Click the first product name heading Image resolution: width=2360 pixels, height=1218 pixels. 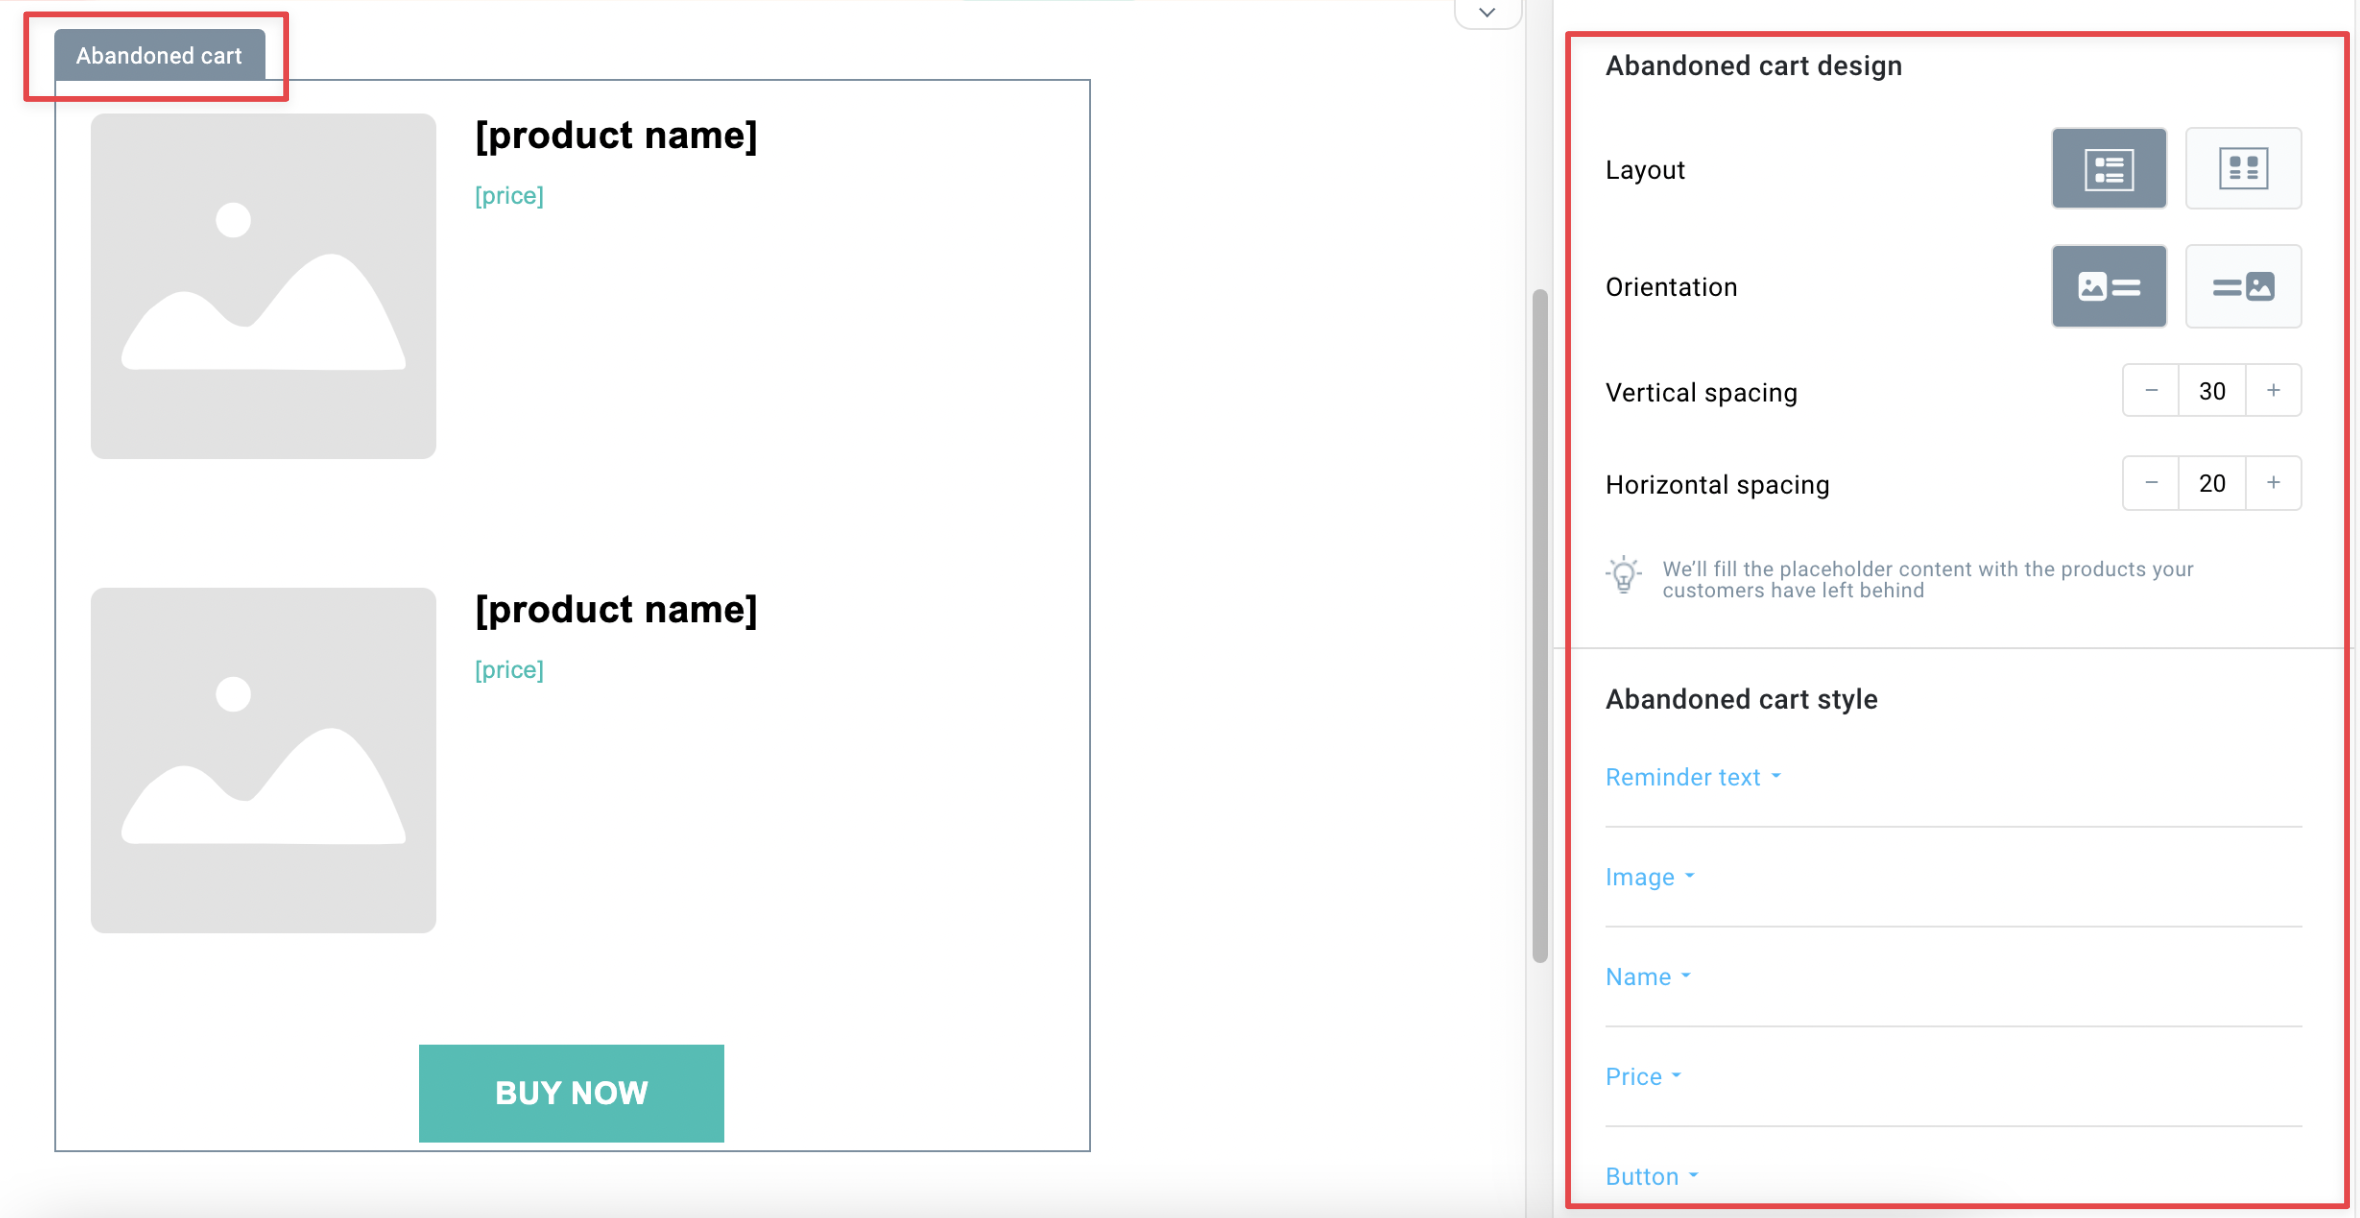616,135
